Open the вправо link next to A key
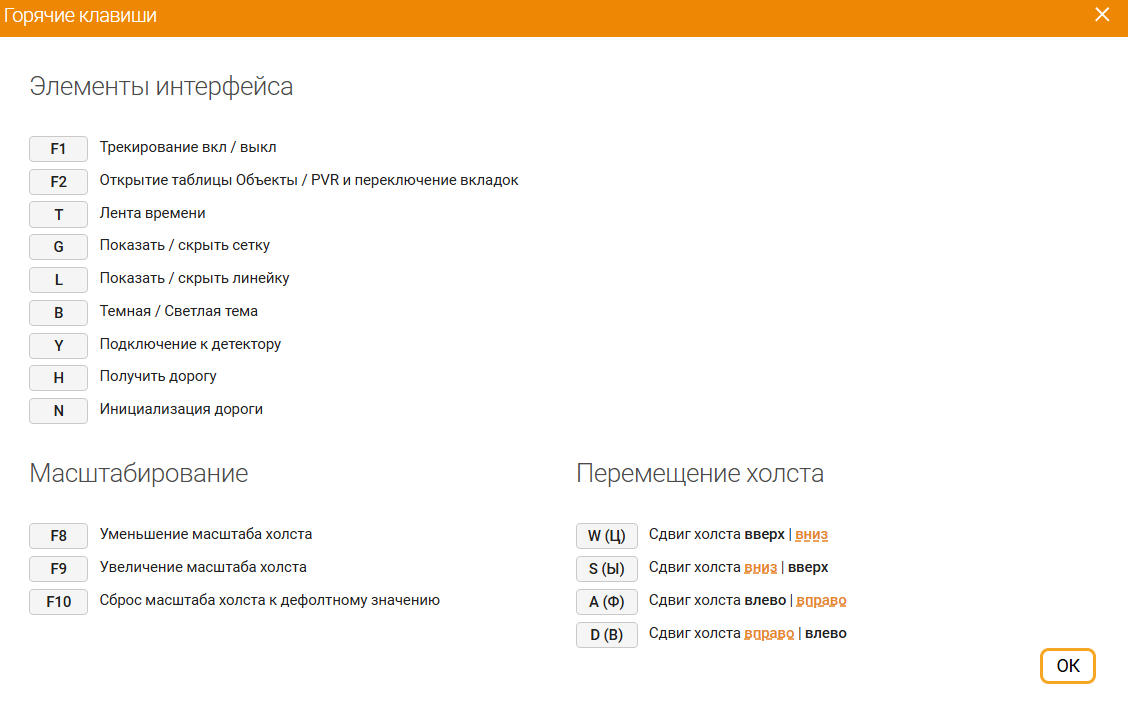The height and width of the screenshot is (706, 1128). [x=822, y=601]
